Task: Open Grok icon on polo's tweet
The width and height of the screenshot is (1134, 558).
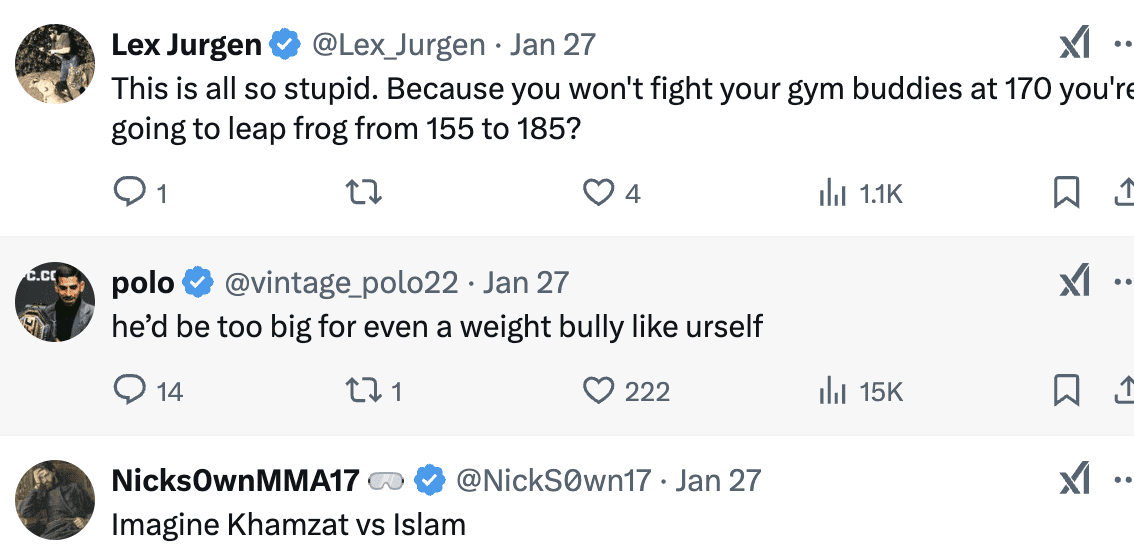Action: 1074,284
